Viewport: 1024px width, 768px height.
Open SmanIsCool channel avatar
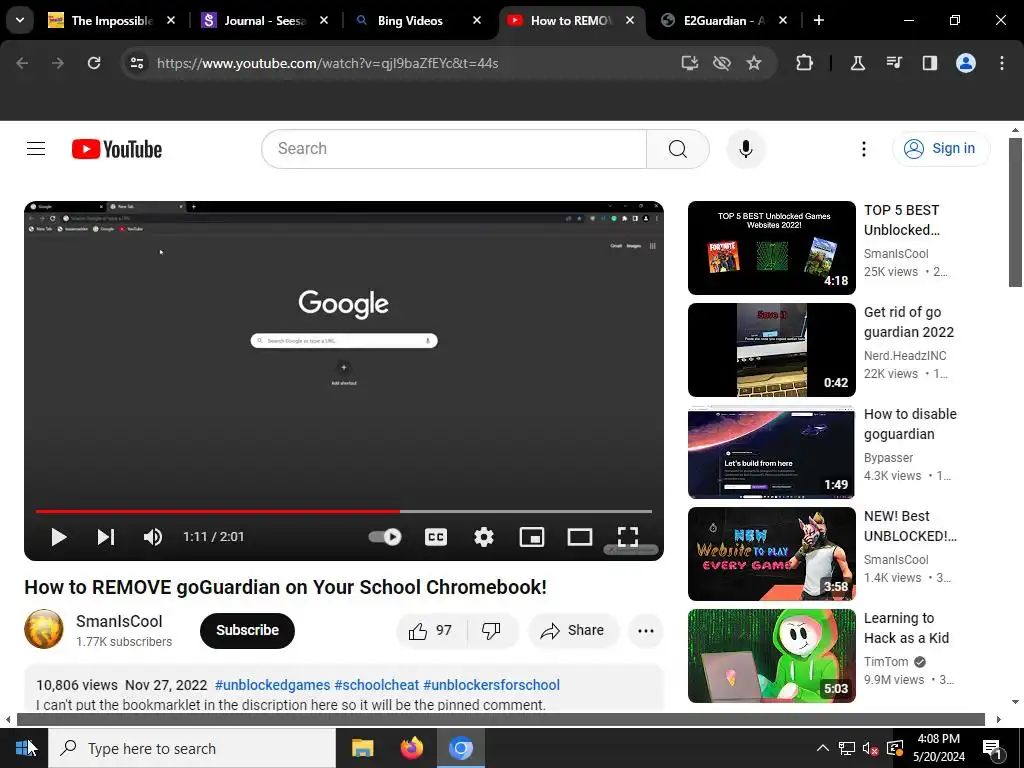(44, 630)
